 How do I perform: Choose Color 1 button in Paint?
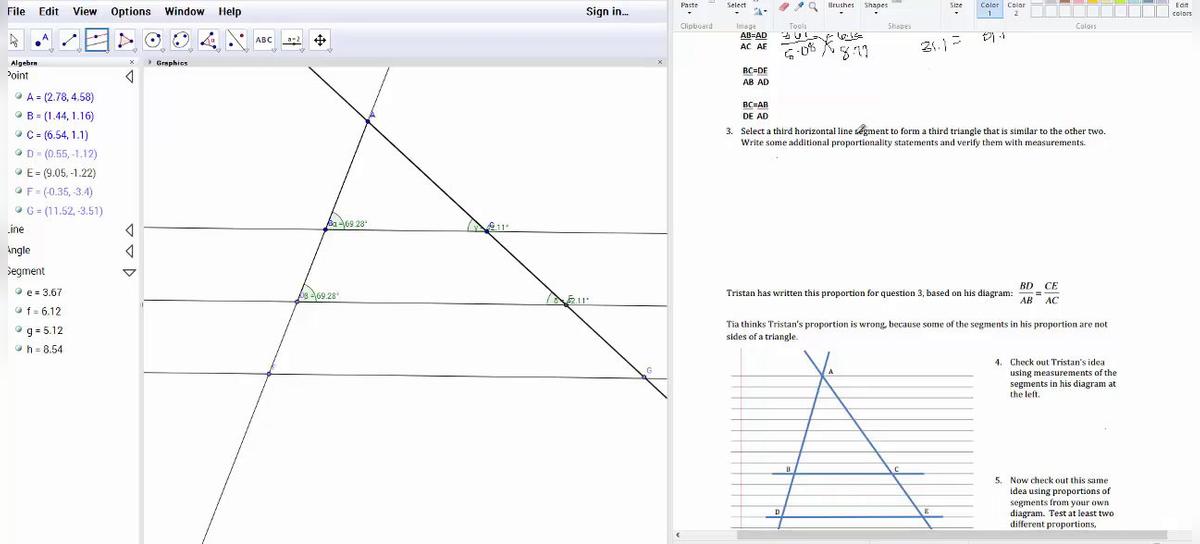click(989, 9)
